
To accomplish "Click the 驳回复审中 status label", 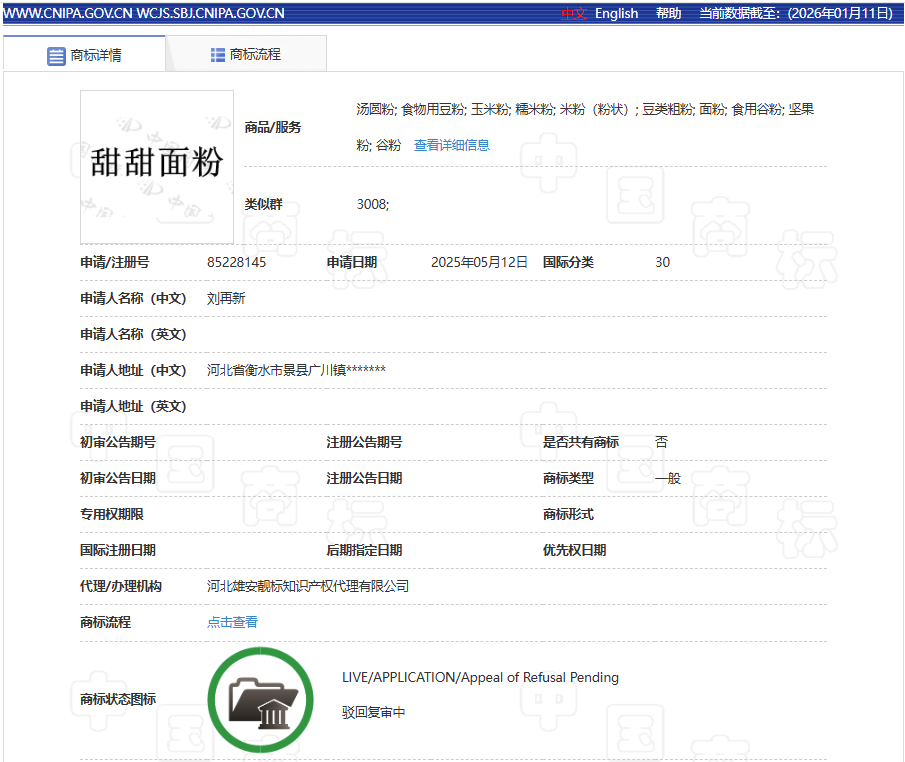I will coord(373,713).
